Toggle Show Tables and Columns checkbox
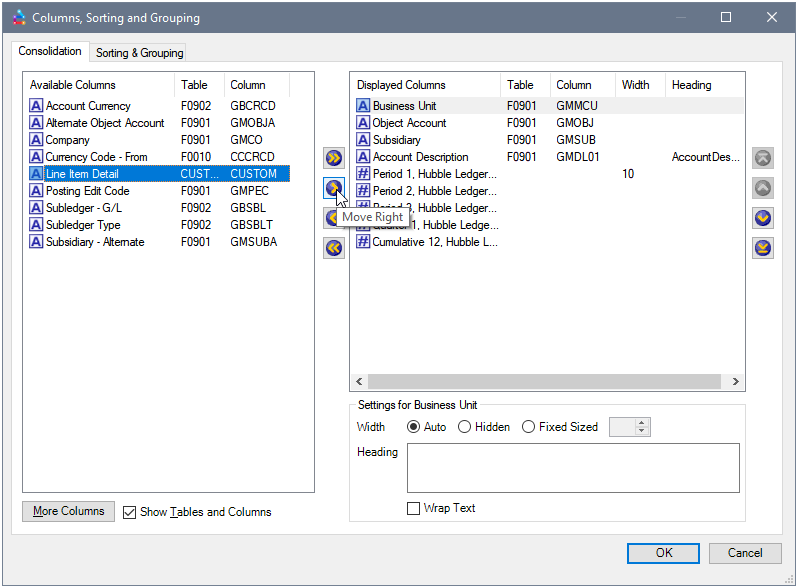 (130, 512)
